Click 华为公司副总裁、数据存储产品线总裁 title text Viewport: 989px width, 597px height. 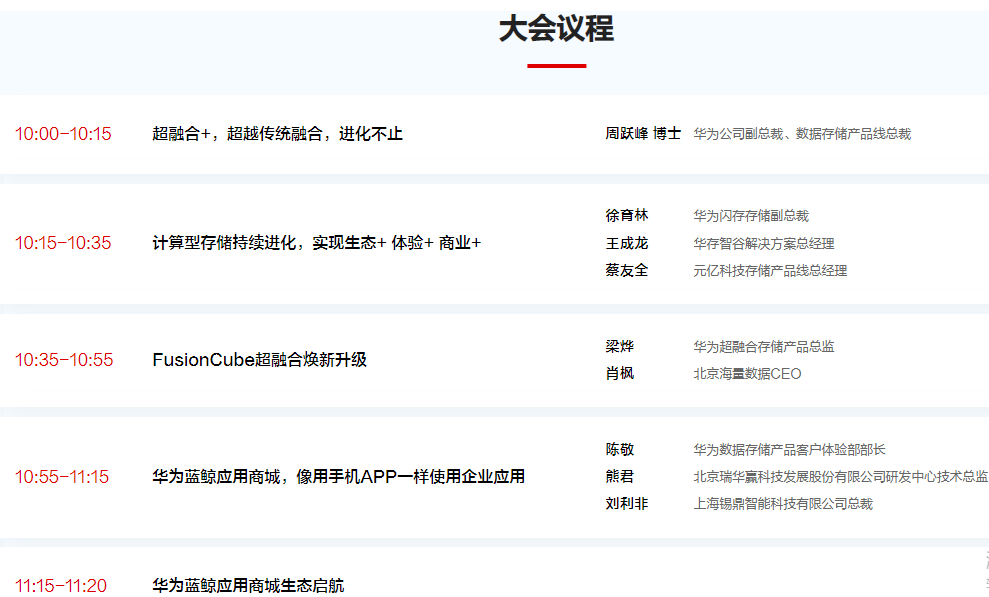tap(802, 134)
